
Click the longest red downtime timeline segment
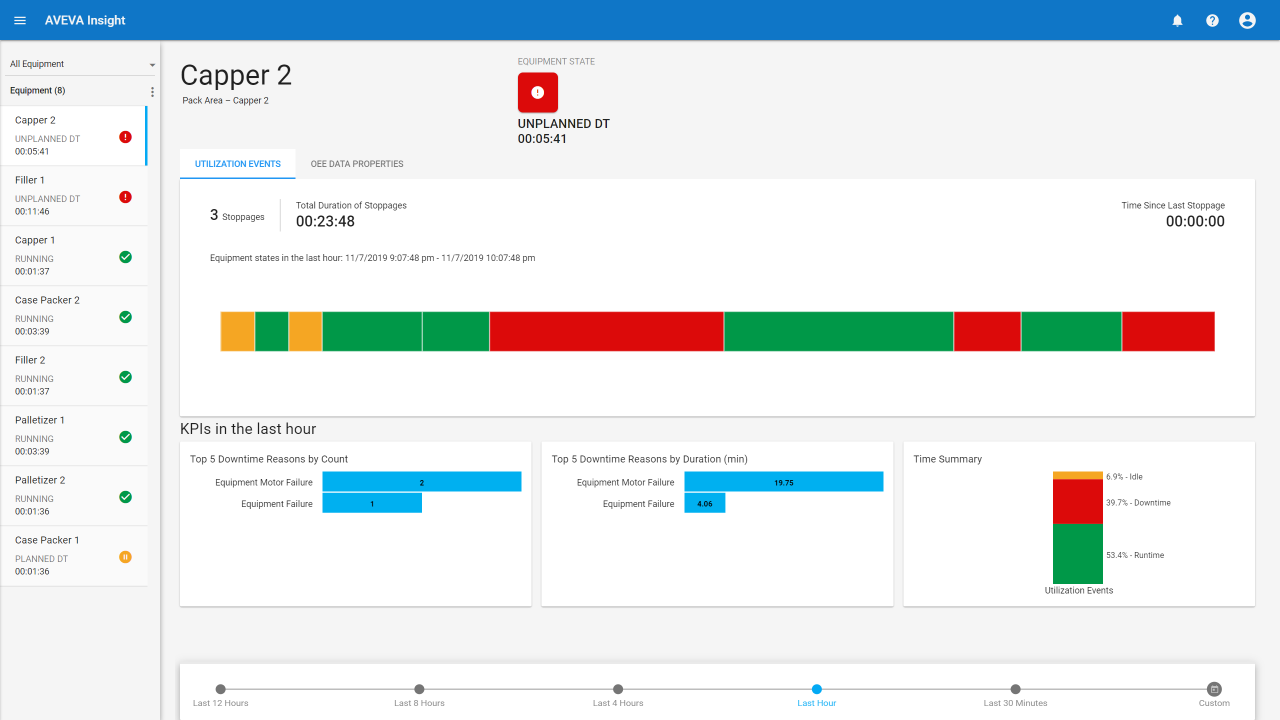[606, 331]
